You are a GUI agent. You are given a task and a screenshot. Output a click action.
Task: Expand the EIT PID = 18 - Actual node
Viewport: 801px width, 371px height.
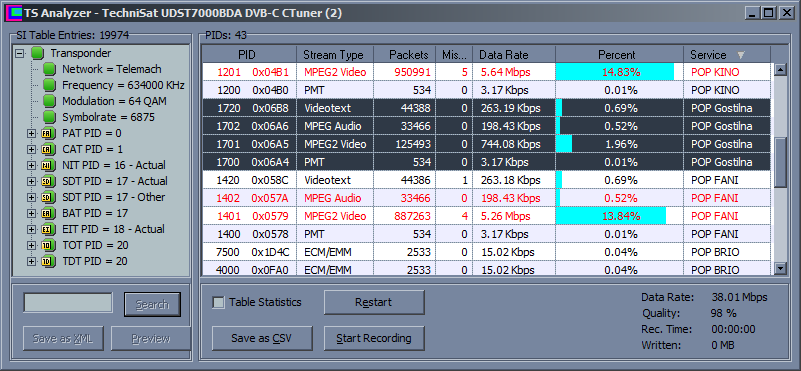click(32, 229)
